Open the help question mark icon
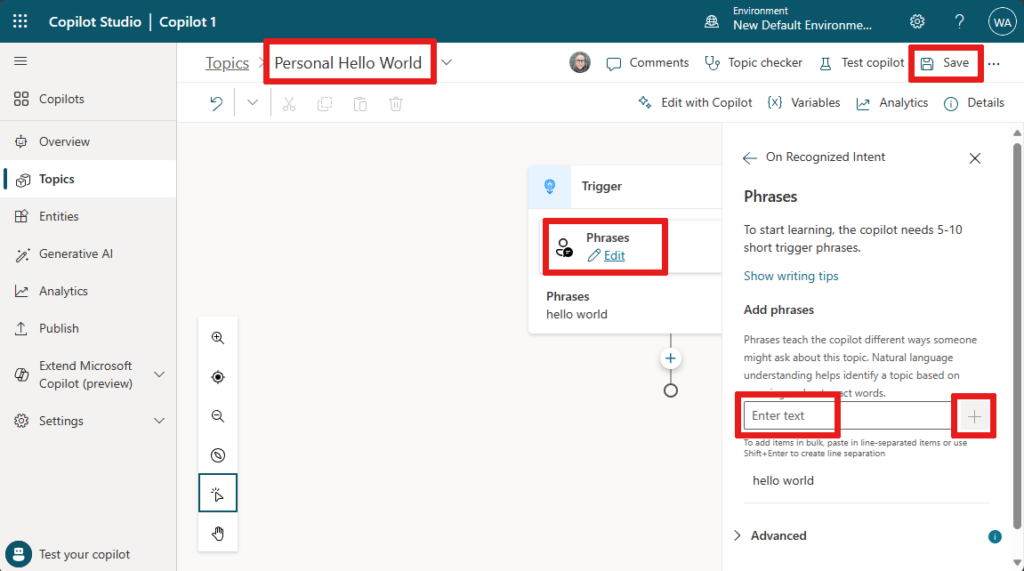This screenshot has height=571, width=1024. point(959,22)
